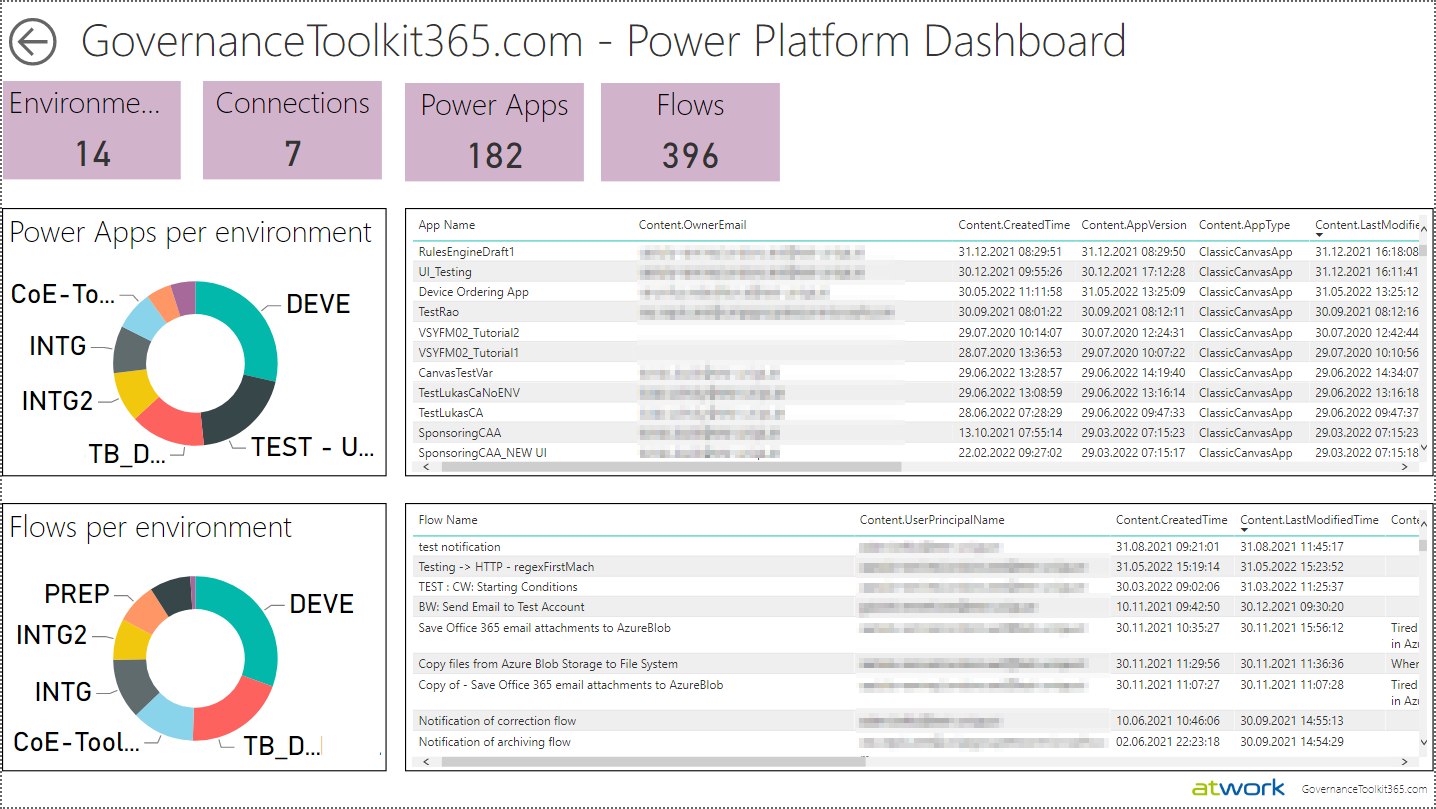Select the Device Ordering App row
The image size is (1436, 809).
[x=473, y=292]
